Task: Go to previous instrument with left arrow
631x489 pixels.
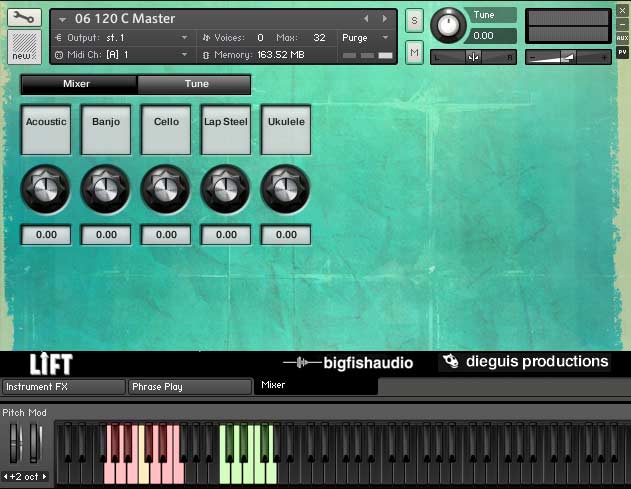Action: pyautogui.click(x=366, y=19)
